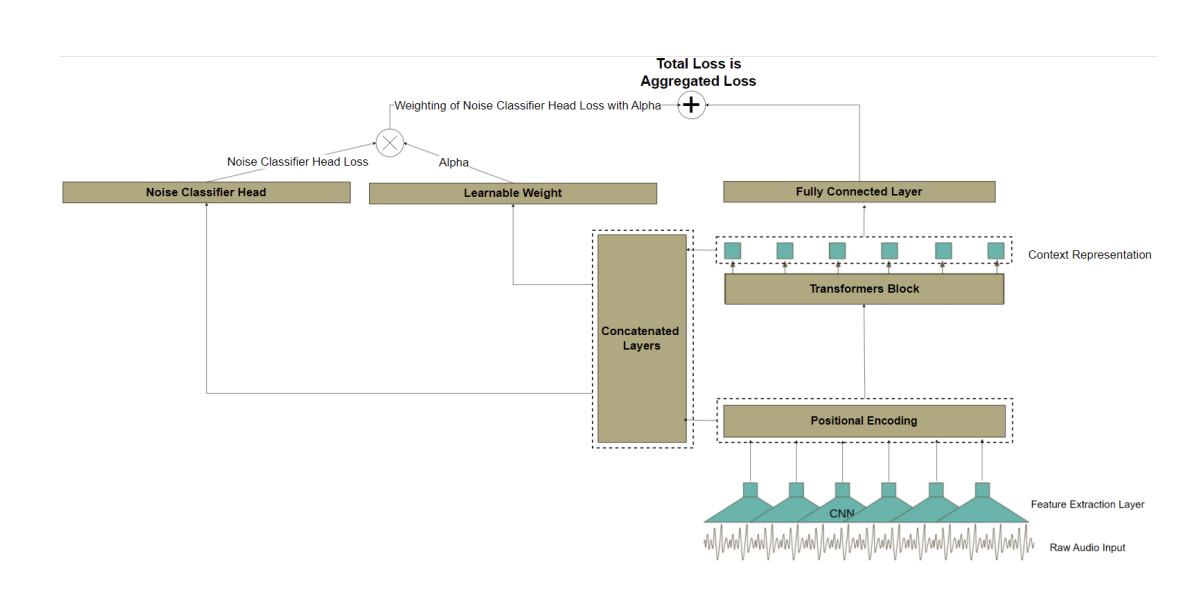This screenshot has width=1204, height=592.
Task: Click the multiplication circle with X
Action: 389,143
